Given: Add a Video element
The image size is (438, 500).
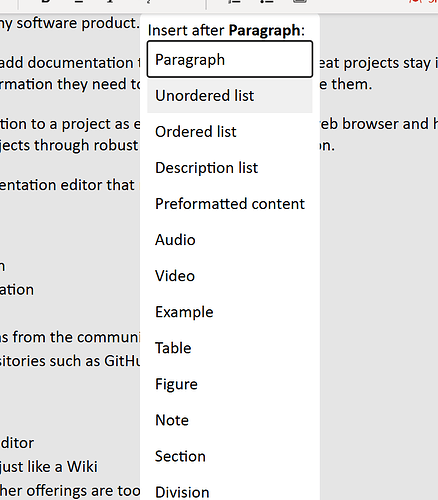Looking at the screenshot, I should [x=230, y=276].
